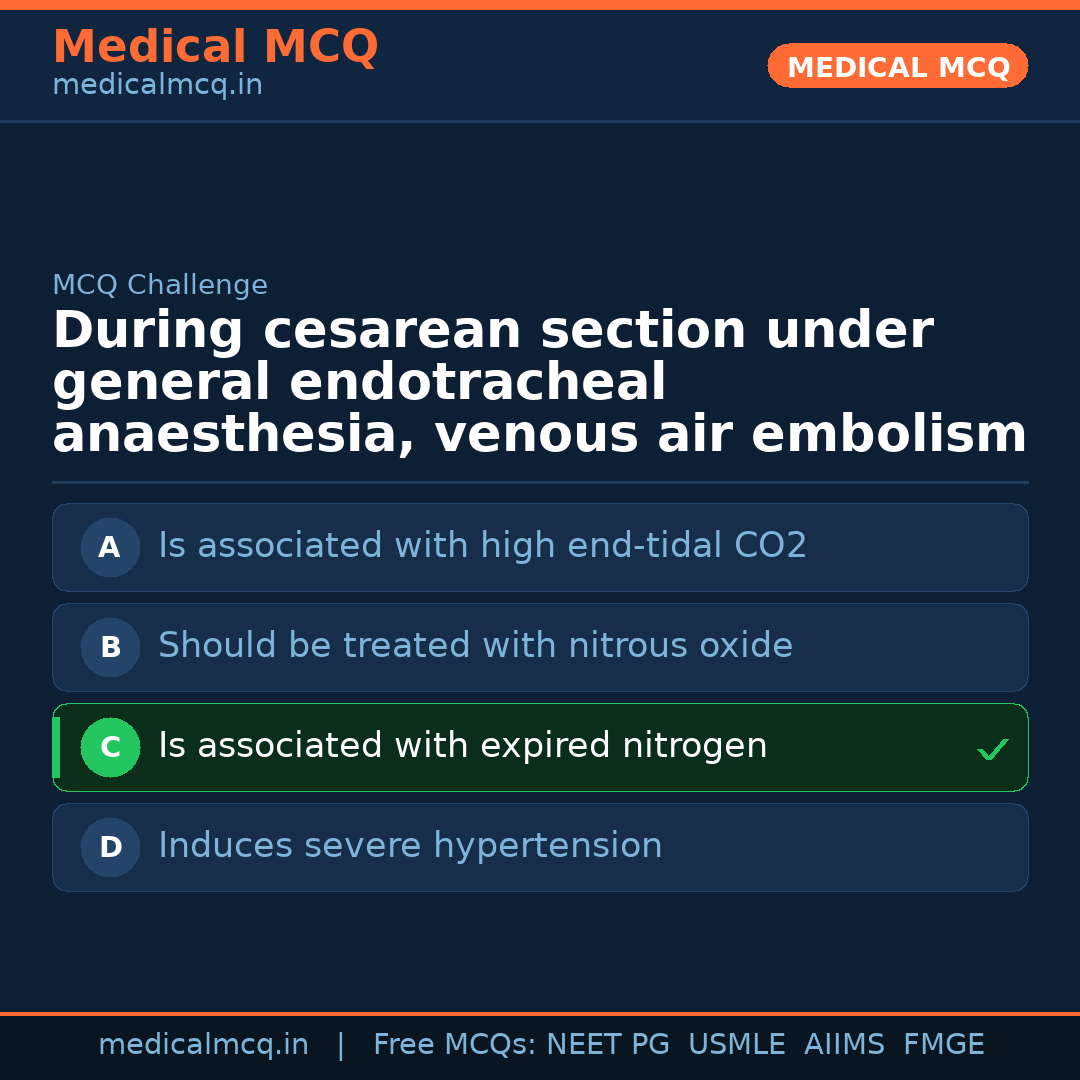Select FMGE in the footer
1080x1080 pixels.
943,1045
